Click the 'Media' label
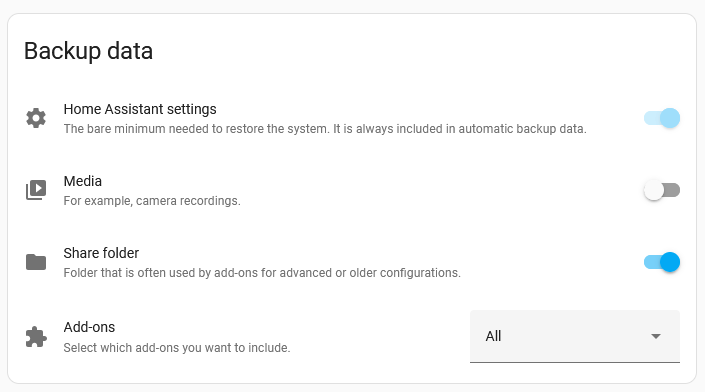Image resolution: width=705 pixels, height=392 pixels. (83, 181)
